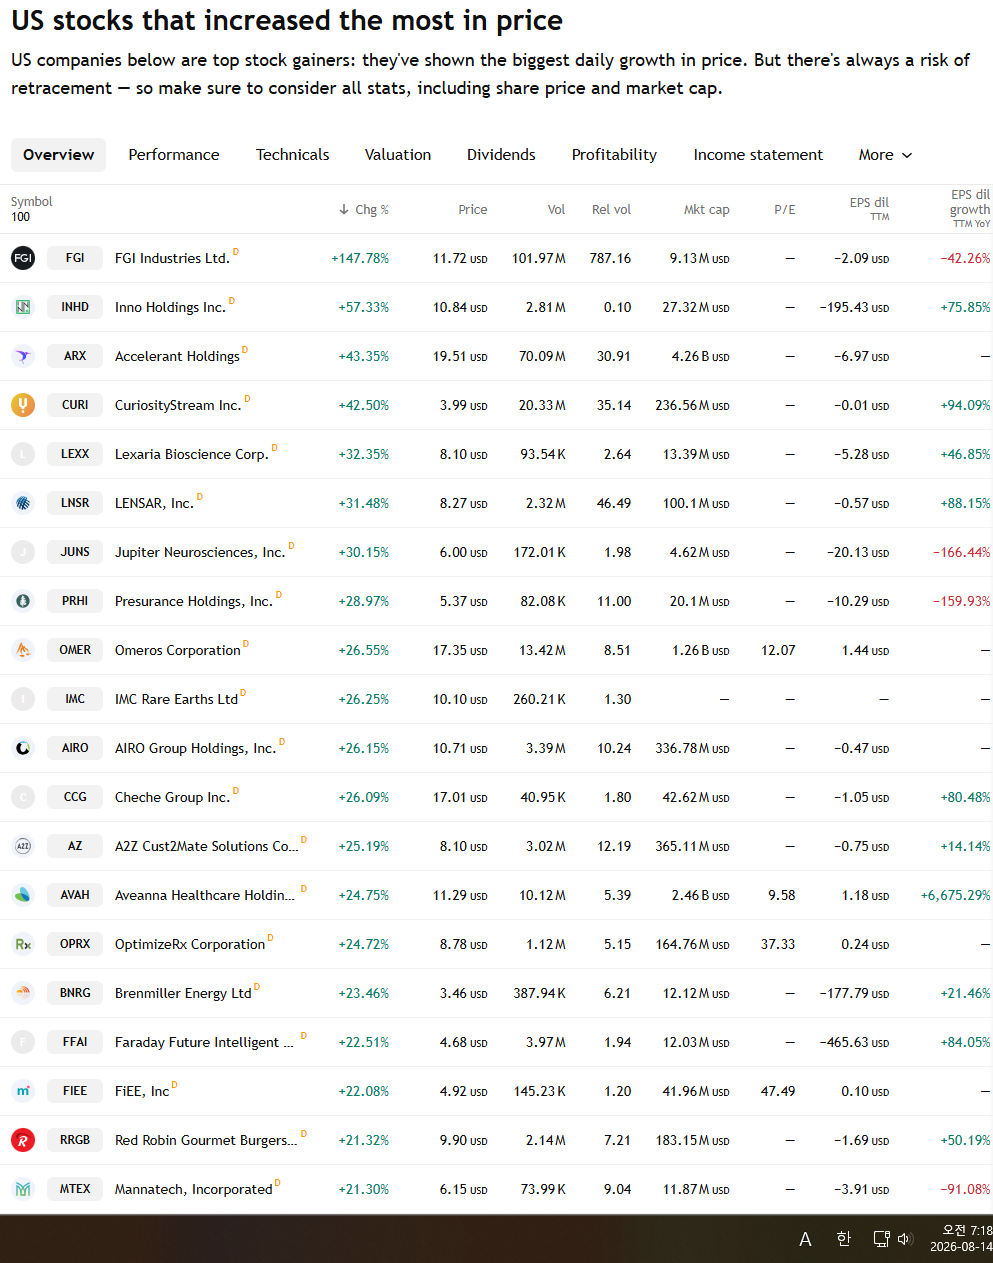Open FGI Industries Ltd. link

pyautogui.click(x=172, y=258)
